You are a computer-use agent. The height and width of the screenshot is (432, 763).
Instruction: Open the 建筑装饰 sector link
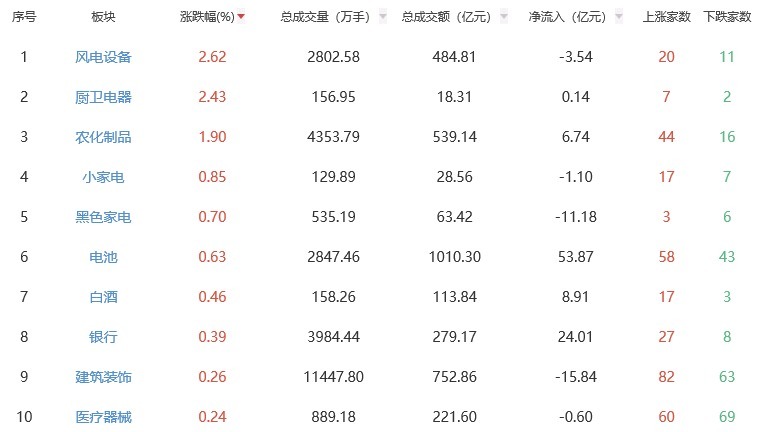[103, 377]
